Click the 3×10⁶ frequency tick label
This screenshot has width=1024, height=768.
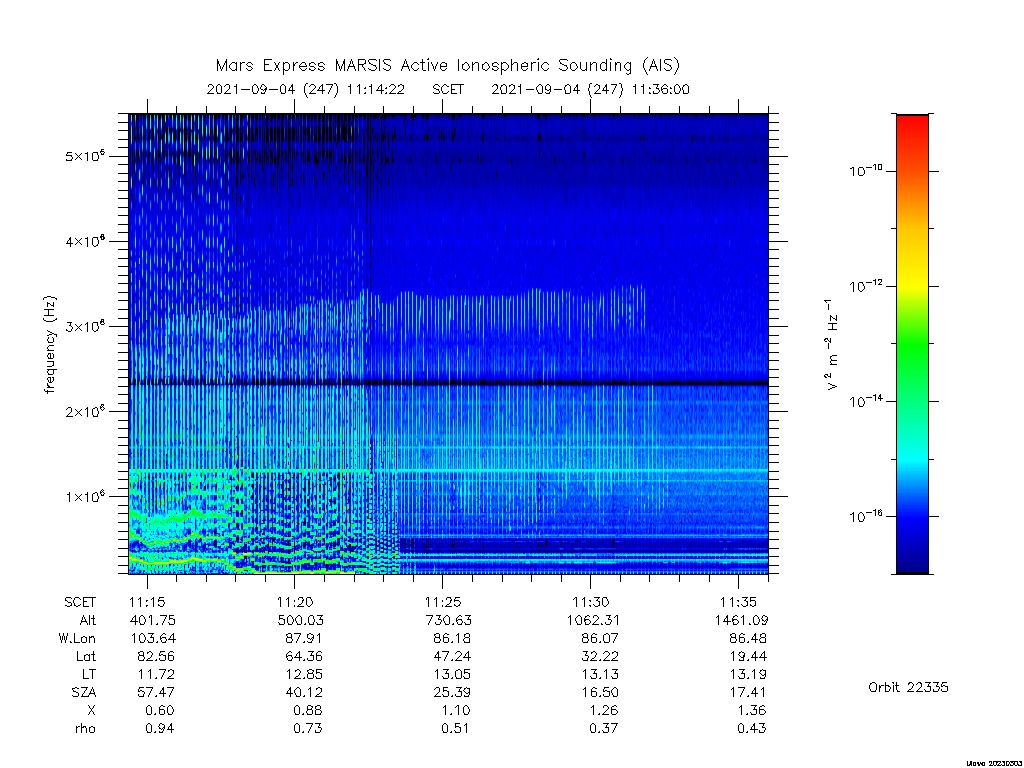pos(85,326)
